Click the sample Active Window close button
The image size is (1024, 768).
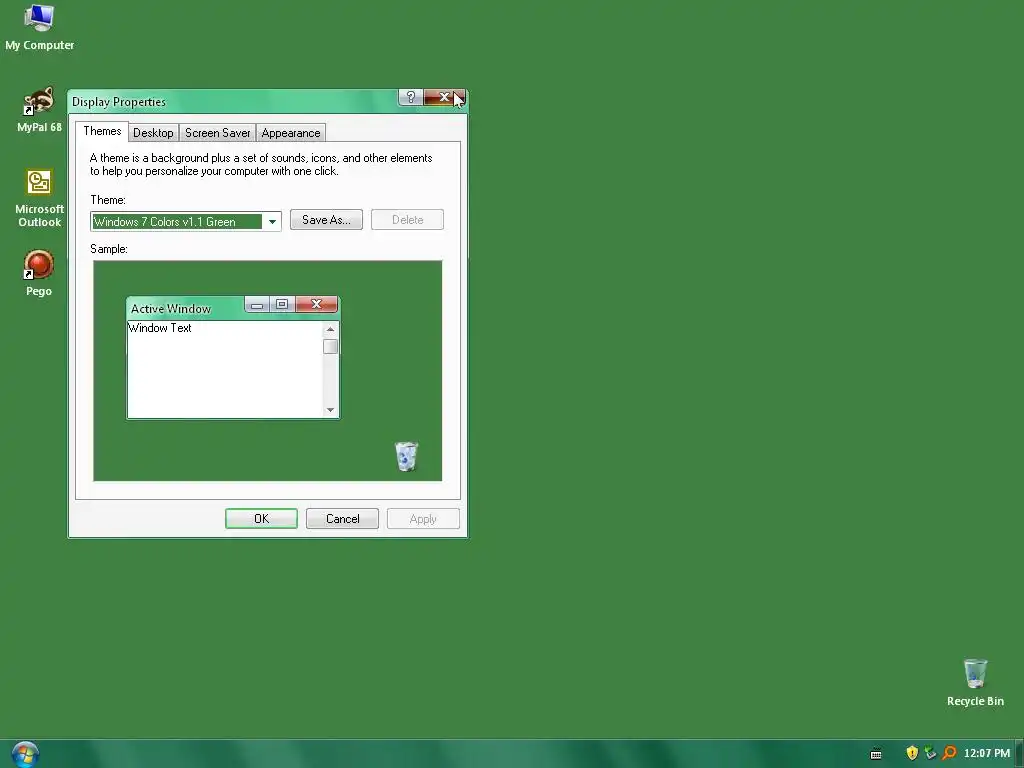(x=317, y=304)
